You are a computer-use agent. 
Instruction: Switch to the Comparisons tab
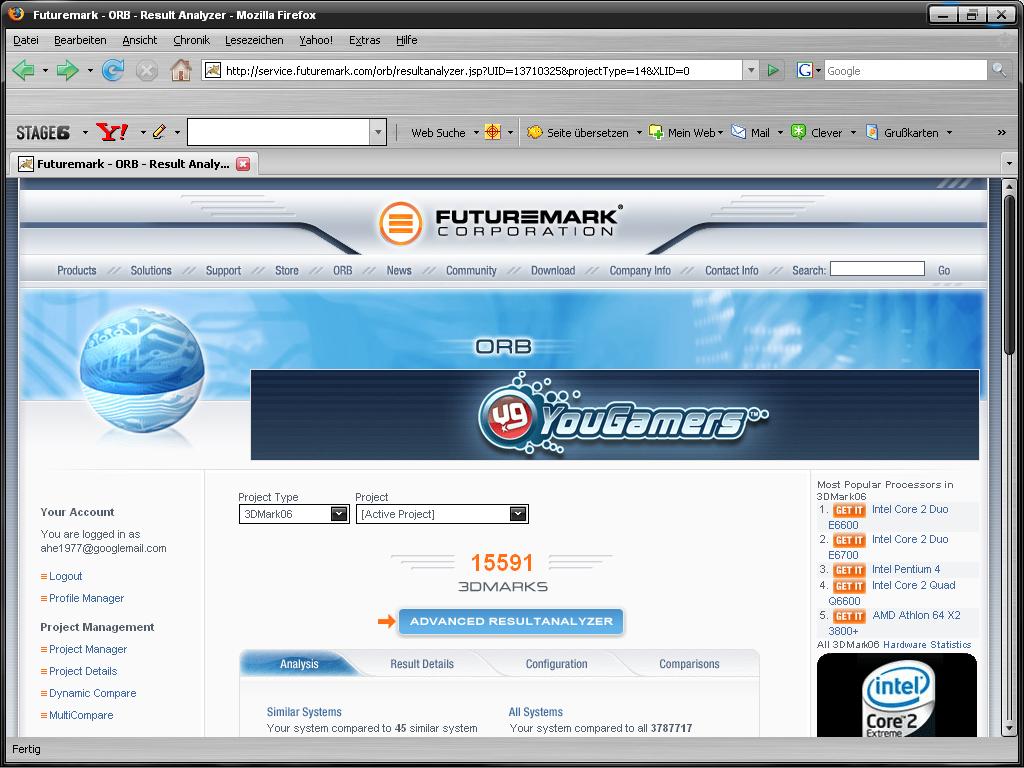point(689,664)
